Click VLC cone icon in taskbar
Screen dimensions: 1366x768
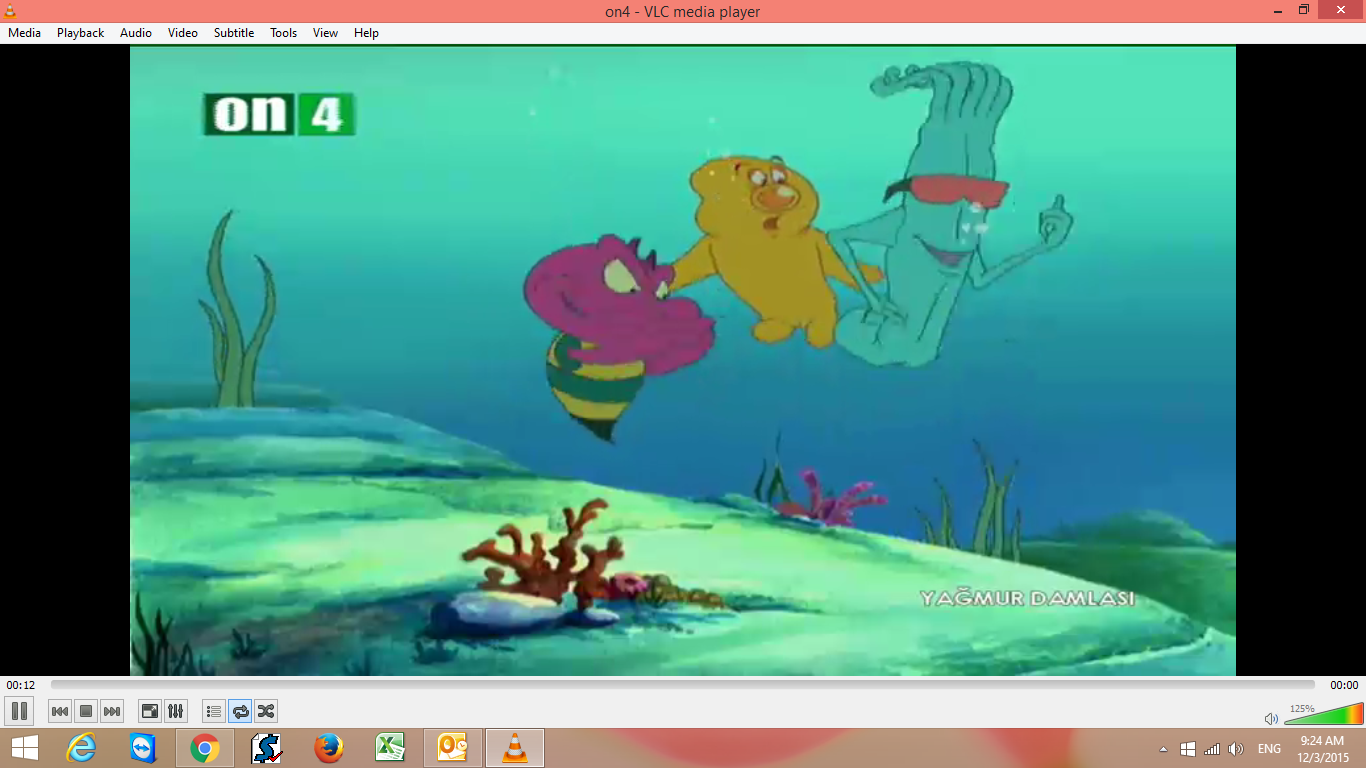tap(515, 748)
